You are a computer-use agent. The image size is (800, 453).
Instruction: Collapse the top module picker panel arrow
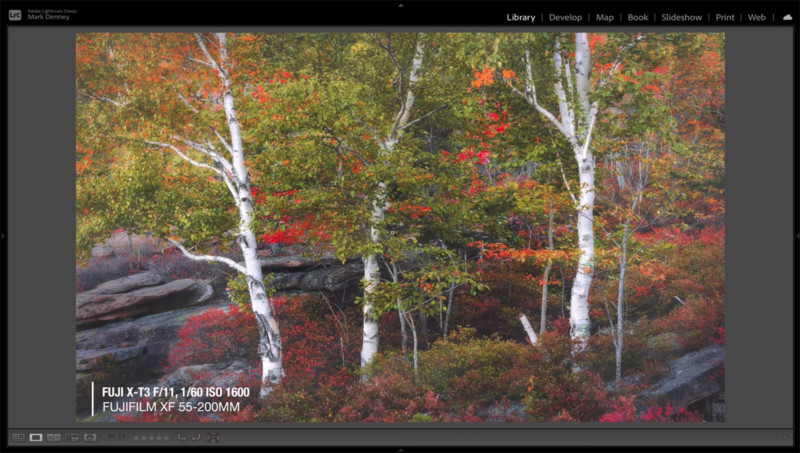pyautogui.click(x=400, y=4)
